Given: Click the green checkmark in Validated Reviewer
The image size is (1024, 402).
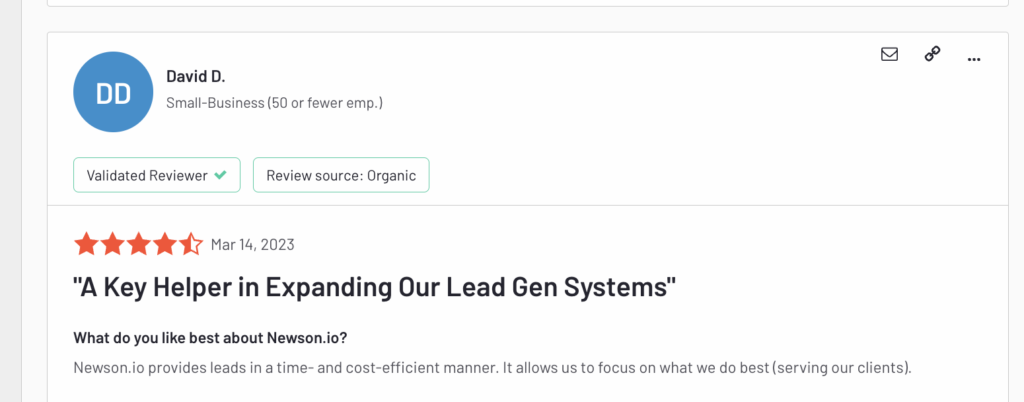Looking at the screenshot, I should (x=220, y=175).
